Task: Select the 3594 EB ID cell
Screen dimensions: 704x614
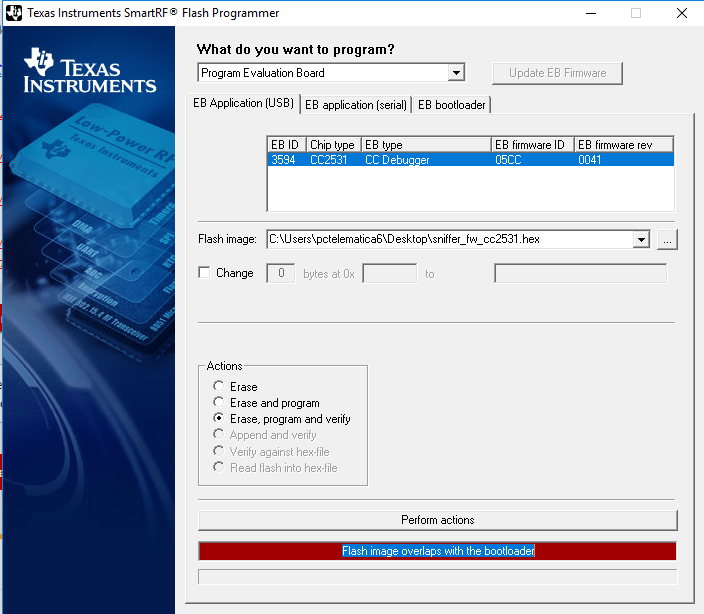Action: (x=283, y=160)
